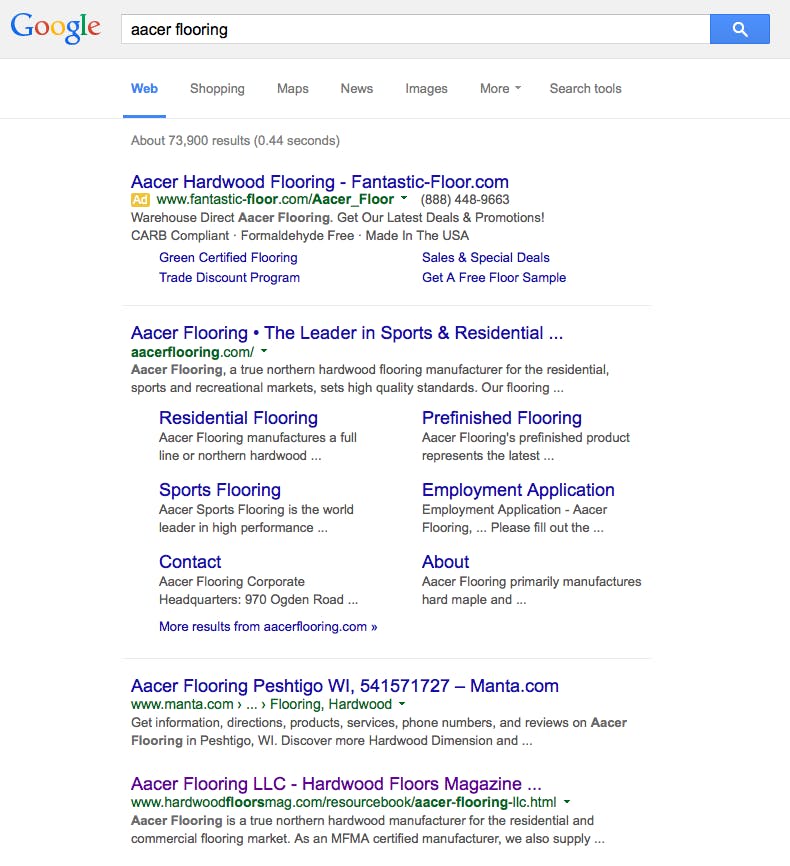Open 'Aacer Flooring Peshtigo WI' Manta.com result
Viewport: 790px width, 866px height.
tap(345, 686)
